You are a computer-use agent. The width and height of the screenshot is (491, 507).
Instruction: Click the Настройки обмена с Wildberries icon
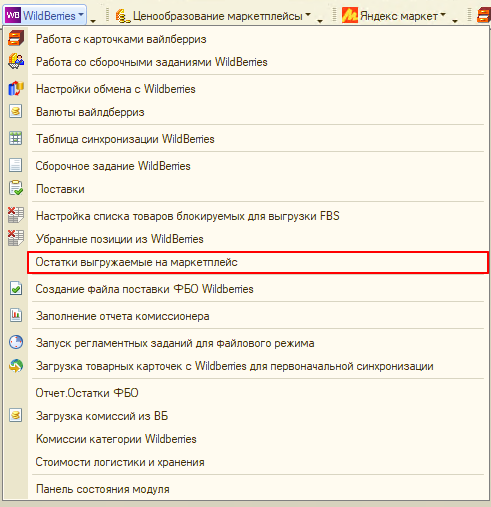point(16,89)
